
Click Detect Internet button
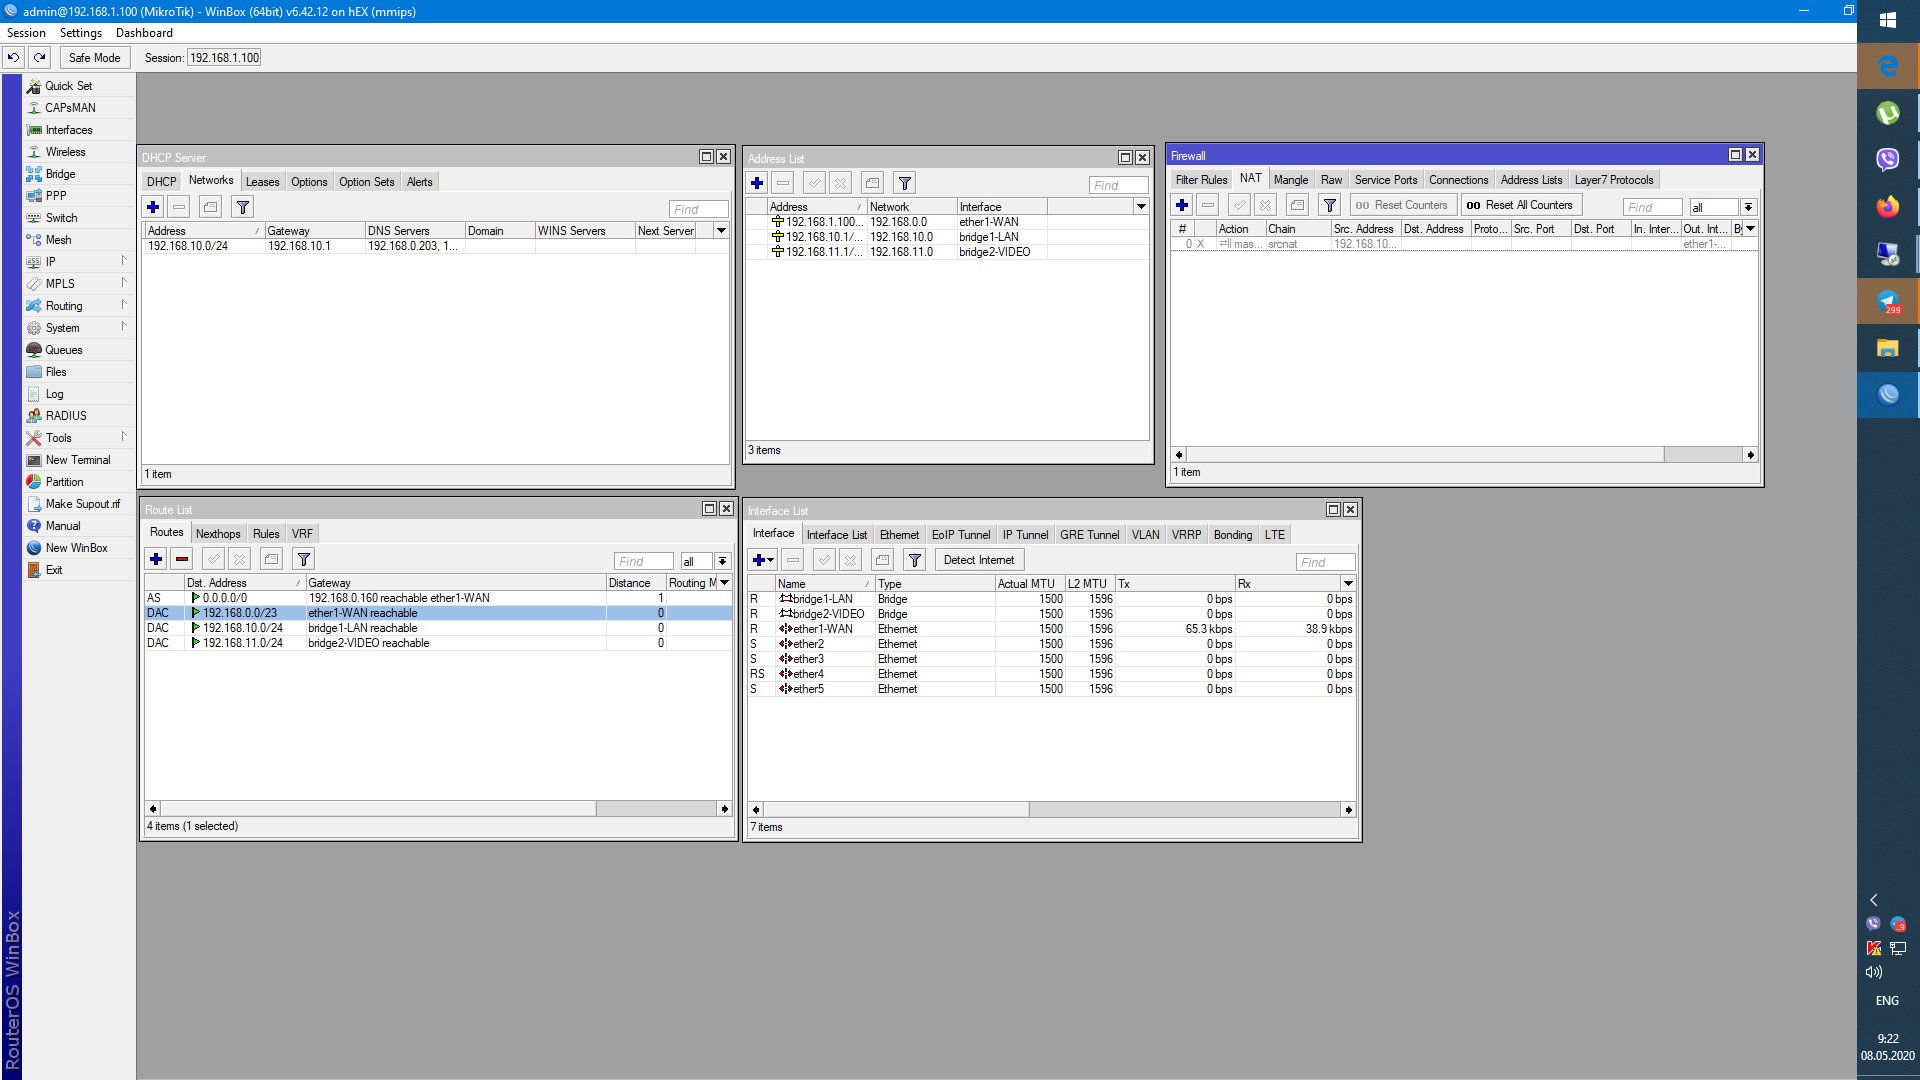(x=979, y=560)
